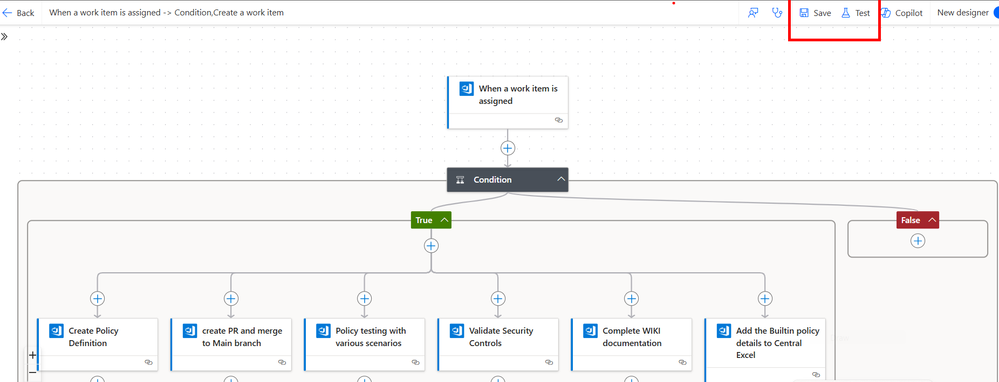
Task: Edit the flow title text
Action: pyautogui.click(x=166, y=13)
